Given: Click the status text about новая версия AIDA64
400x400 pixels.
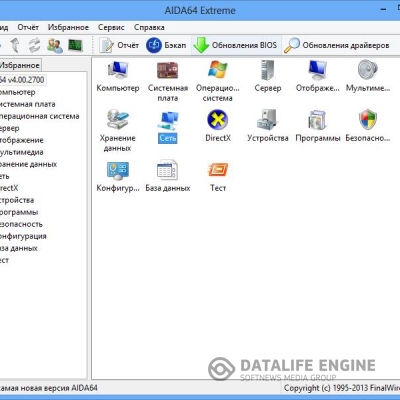Looking at the screenshot, I should (49, 388).
